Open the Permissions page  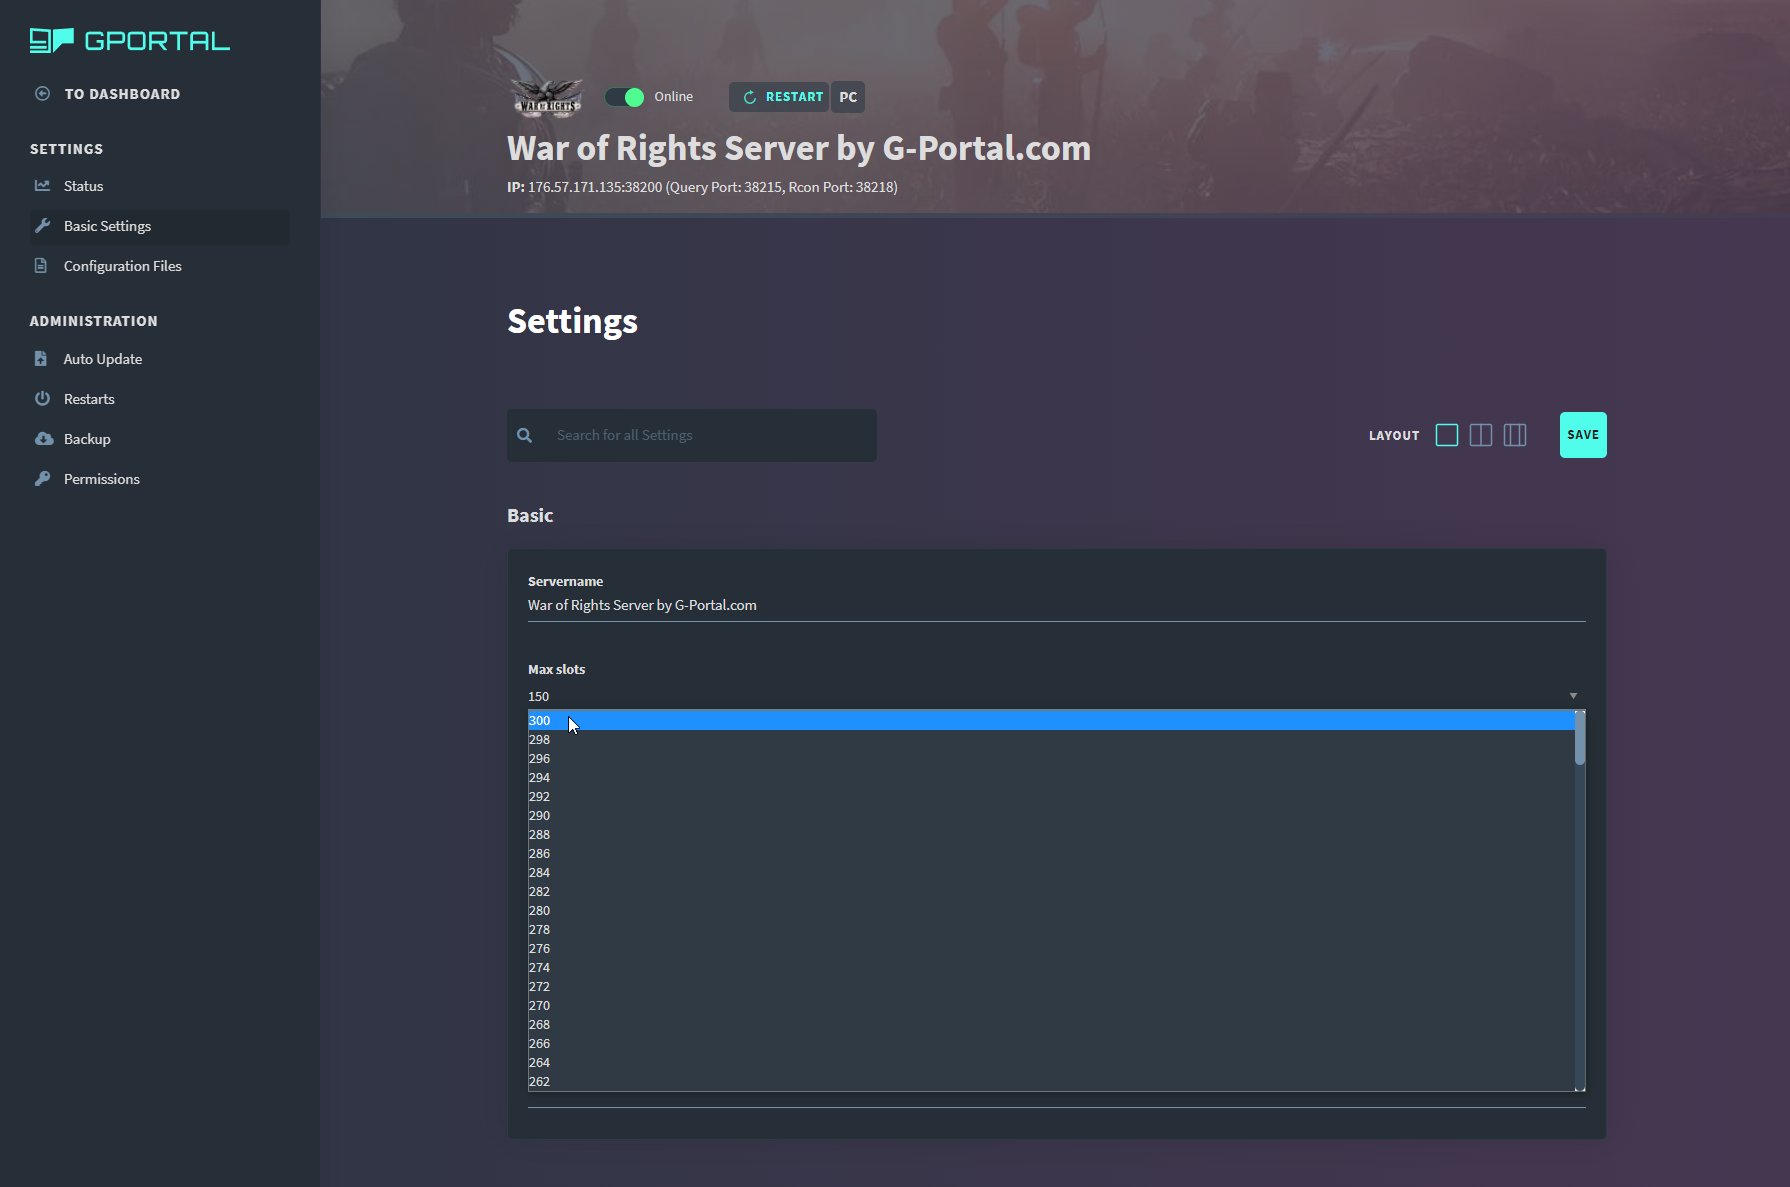tap(160, 479)
